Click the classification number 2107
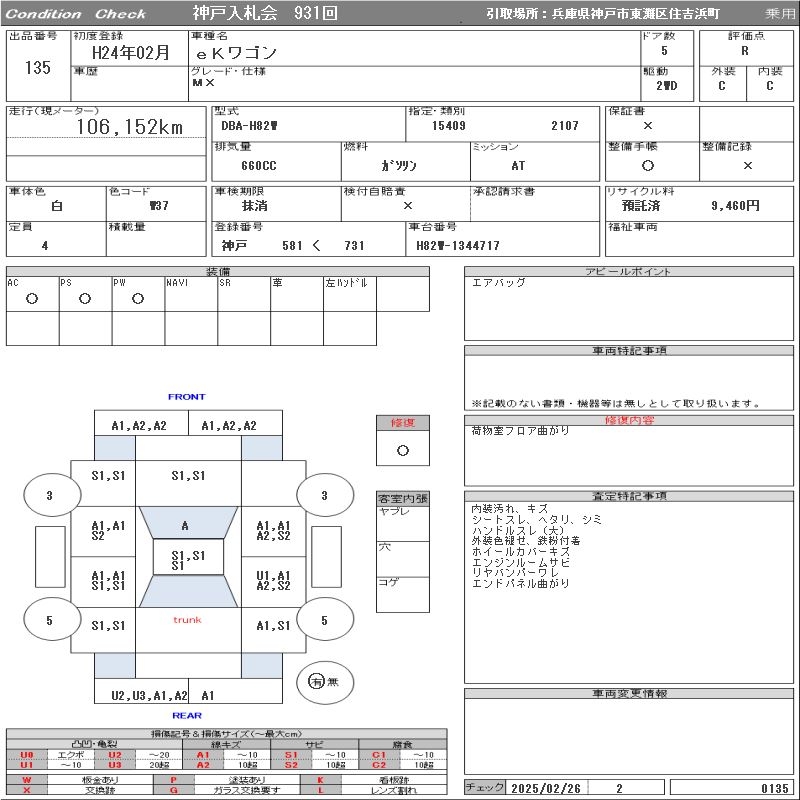 (565, 126)
